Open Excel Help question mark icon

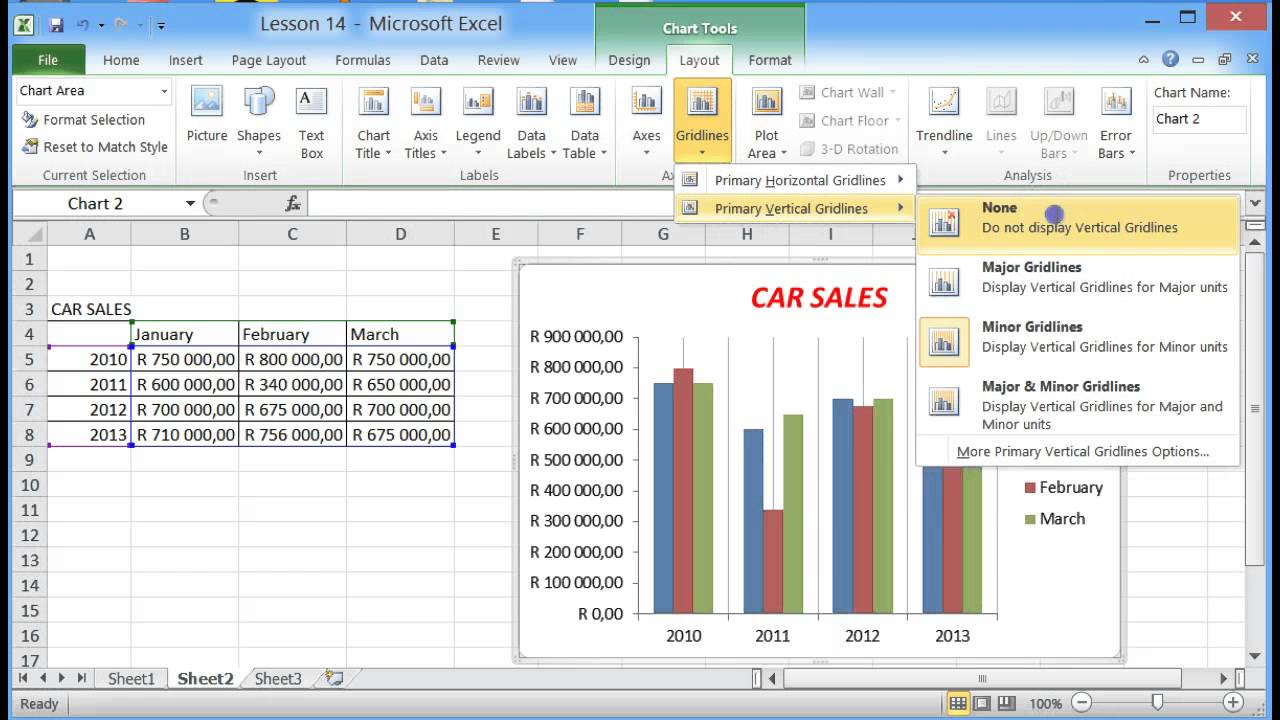[1170, 59]
